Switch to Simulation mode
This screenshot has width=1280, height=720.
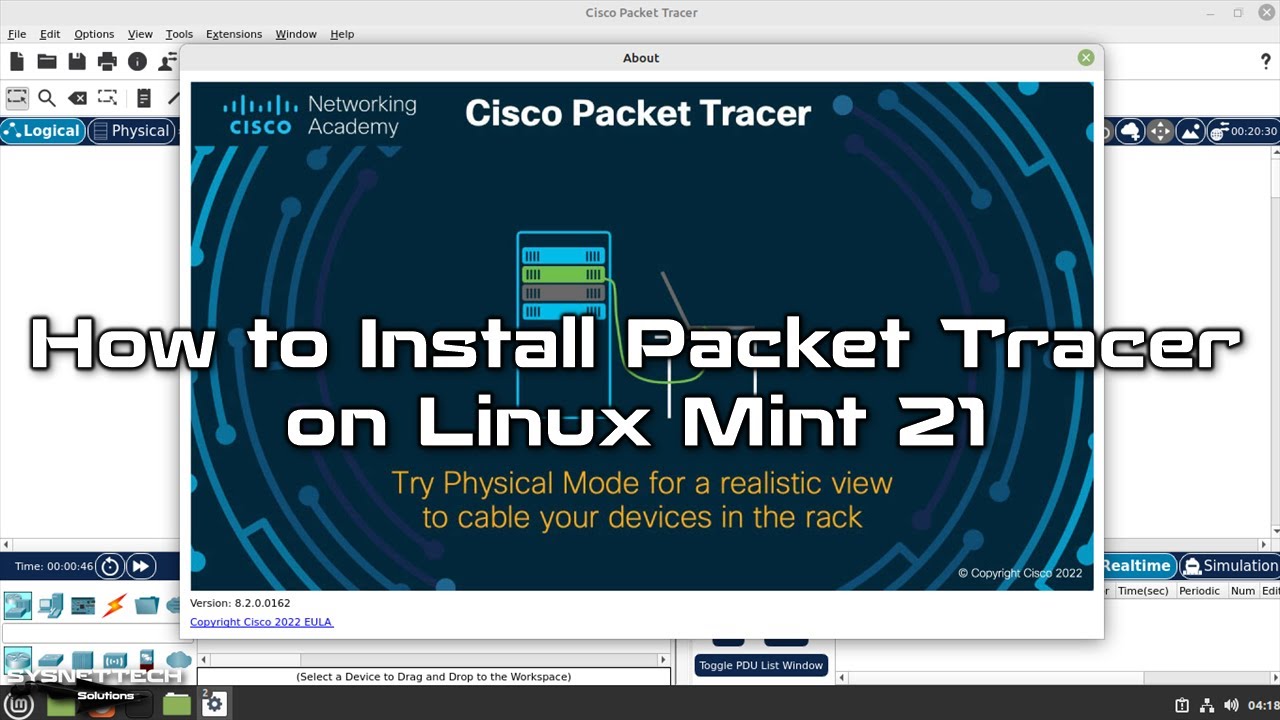[1230, 566]
